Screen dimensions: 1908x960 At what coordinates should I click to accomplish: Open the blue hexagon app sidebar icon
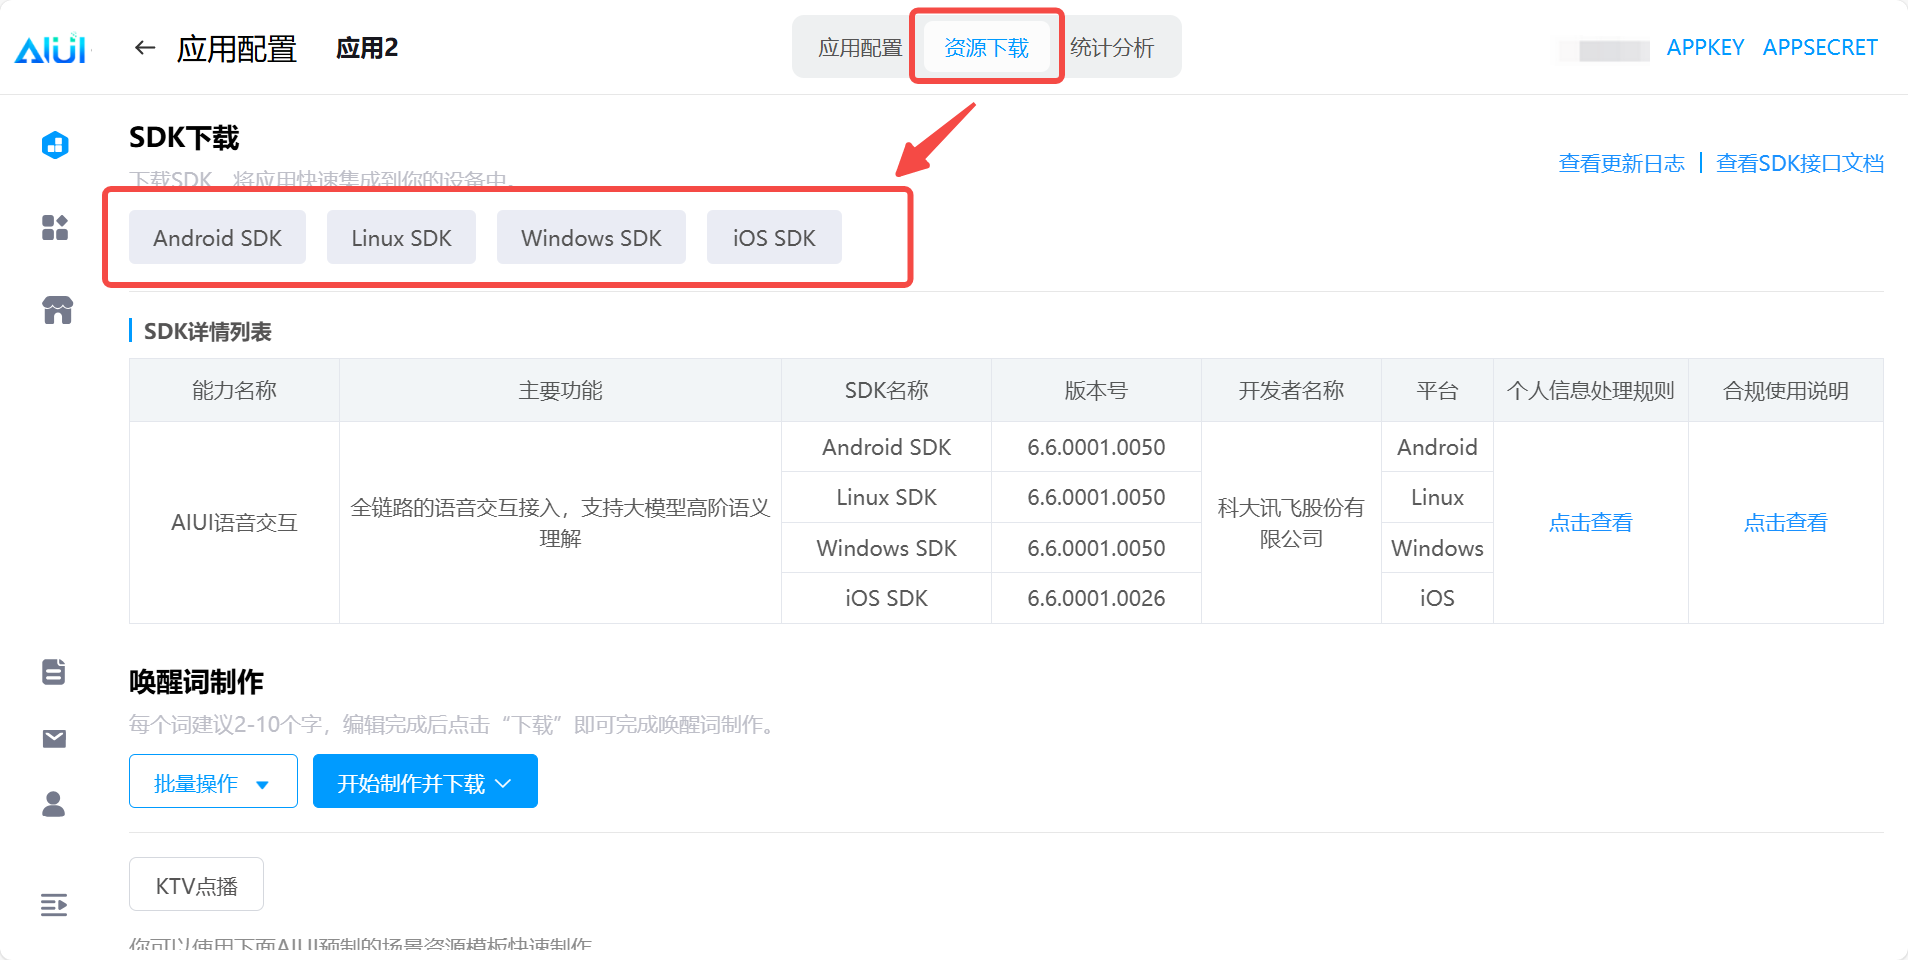(x=55, y=145)
